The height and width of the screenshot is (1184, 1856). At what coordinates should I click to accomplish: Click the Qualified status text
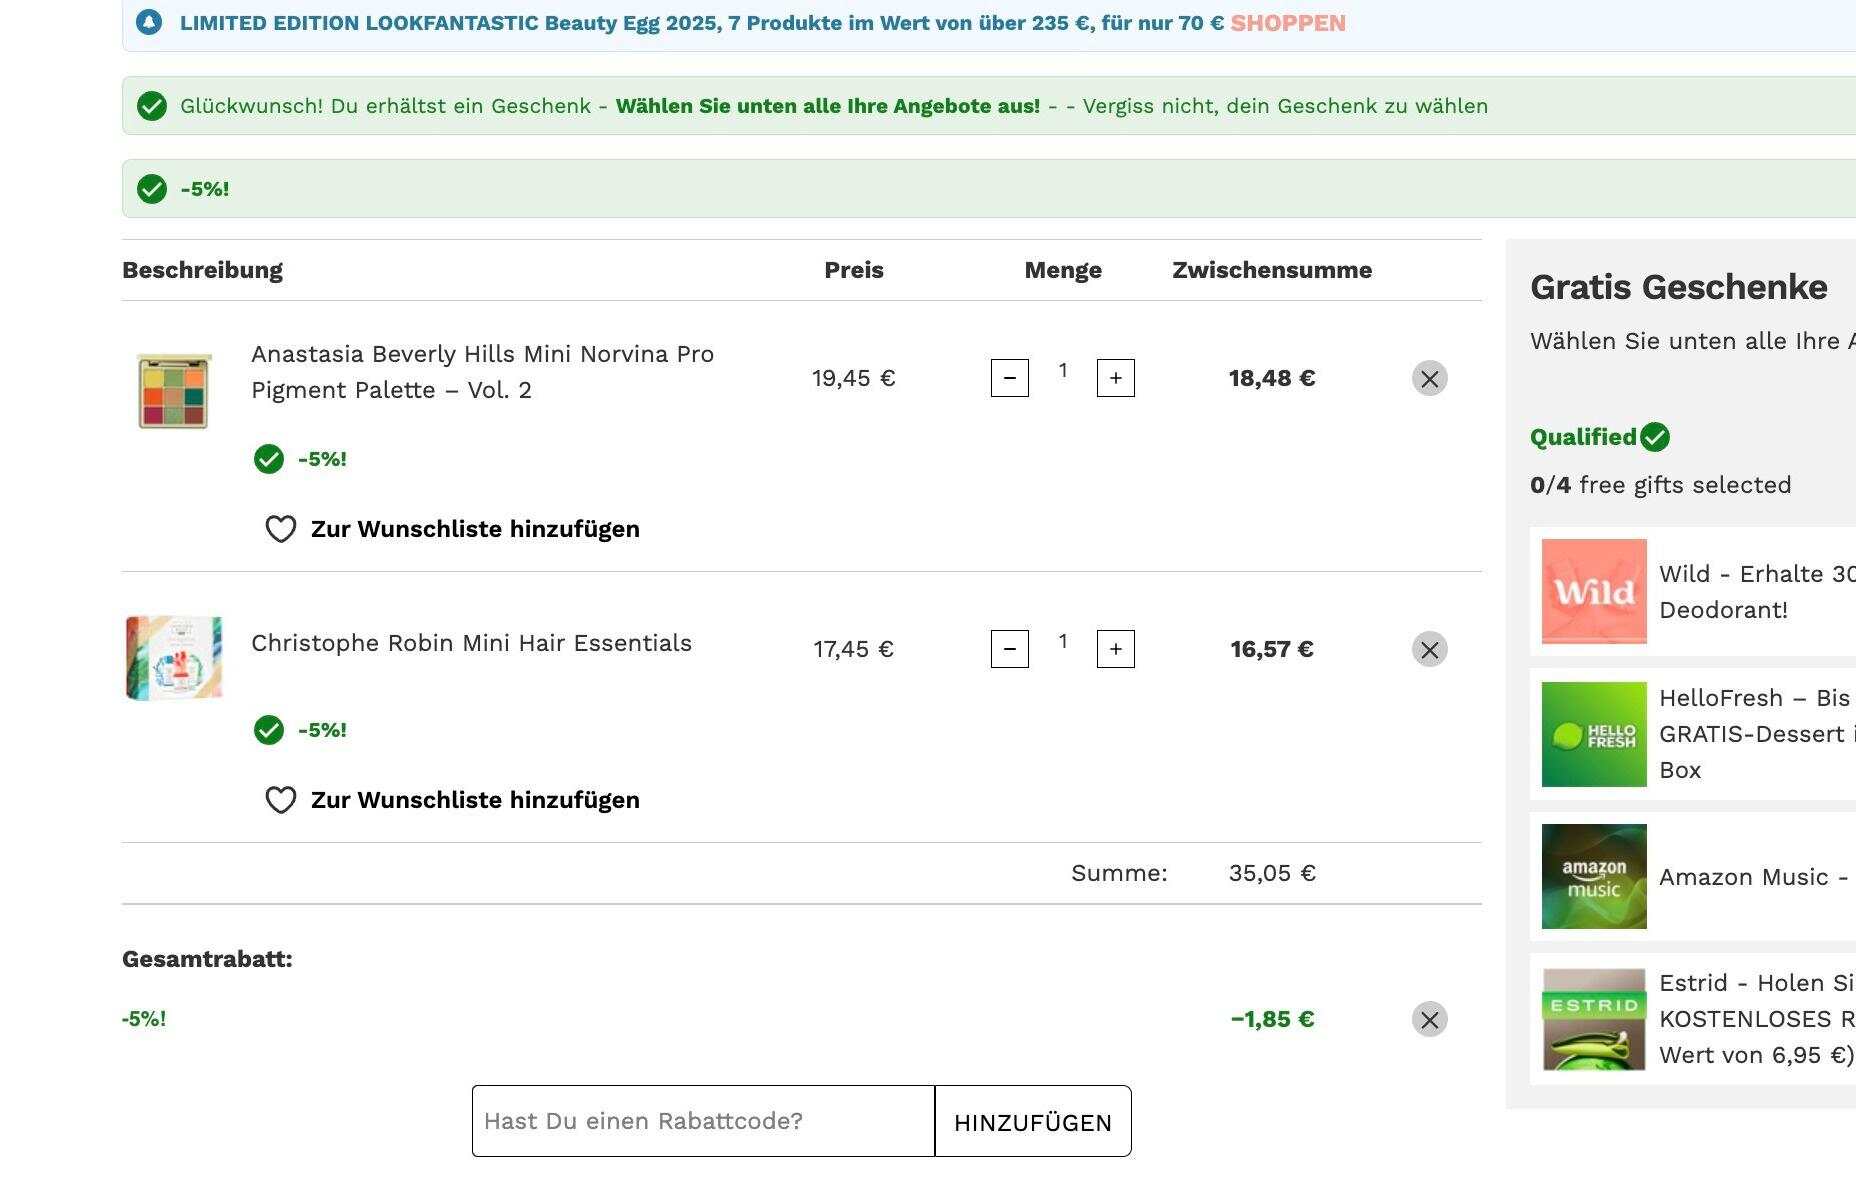tap(1583, 437)
